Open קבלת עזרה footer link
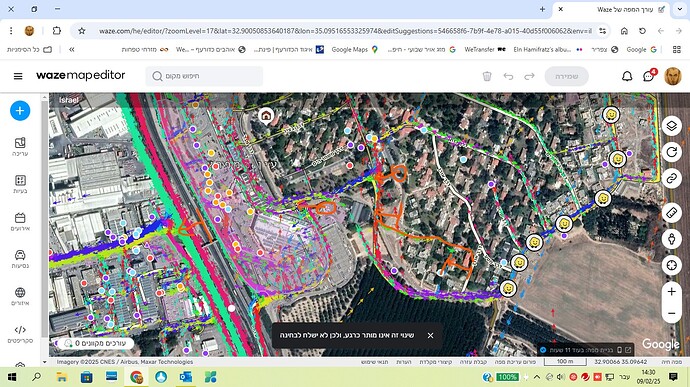 473,362
